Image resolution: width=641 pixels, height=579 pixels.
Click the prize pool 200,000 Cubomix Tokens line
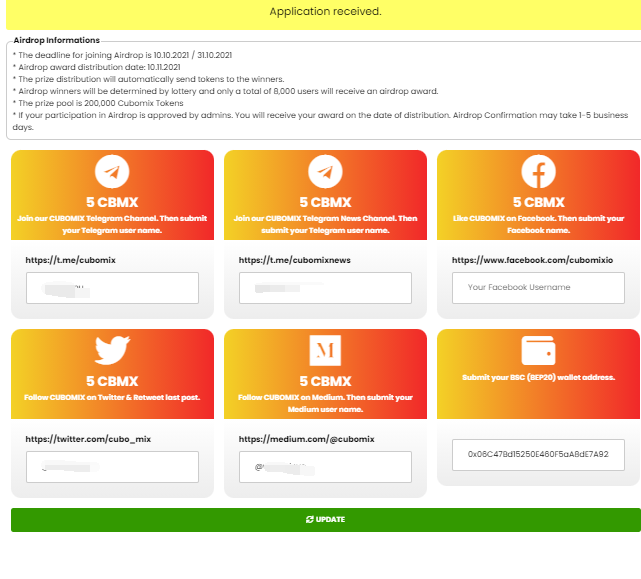(x=98, y=103)
